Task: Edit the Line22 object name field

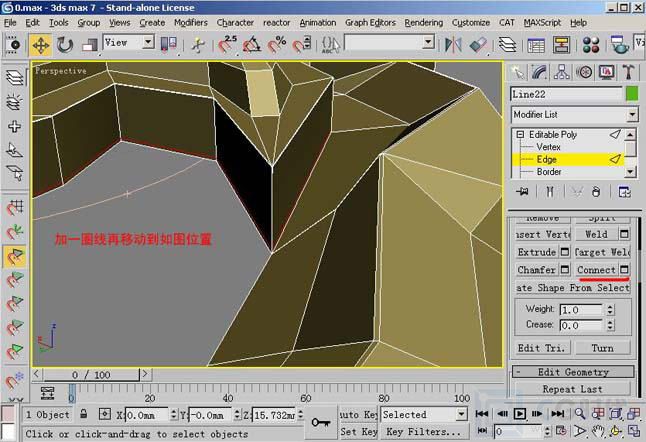Action: [566, 94]
